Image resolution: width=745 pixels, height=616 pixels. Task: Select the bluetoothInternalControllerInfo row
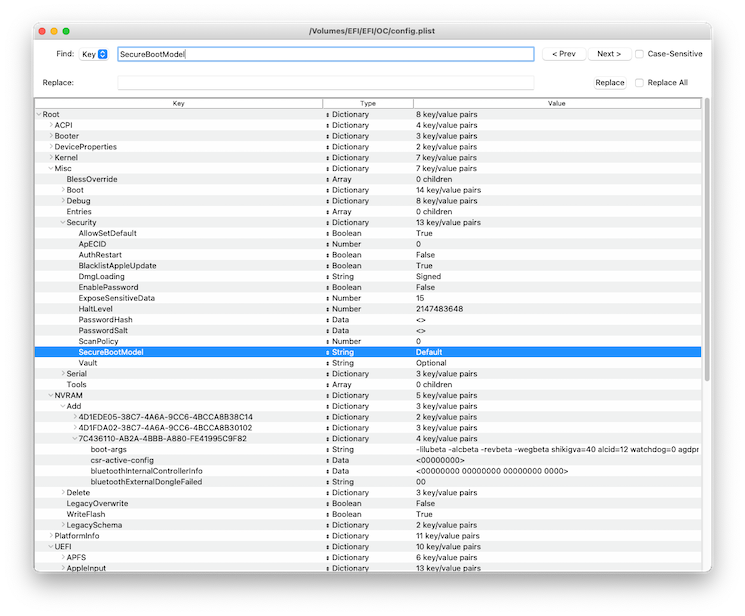368,471
